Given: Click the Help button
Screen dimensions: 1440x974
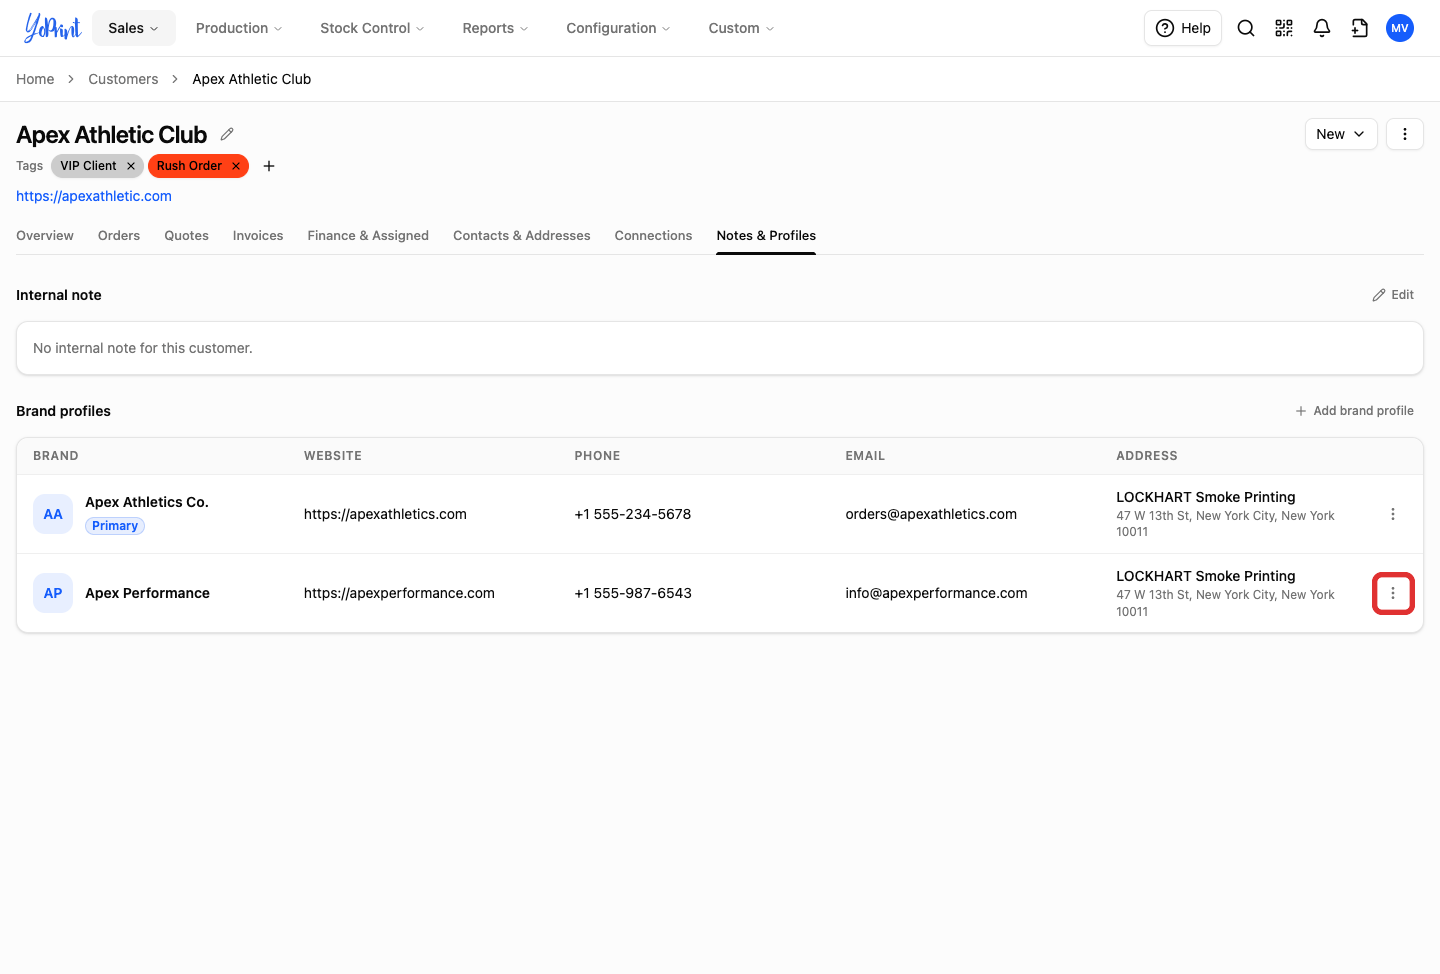Looking at the screenshot, I should click(x=1183, y=28).
